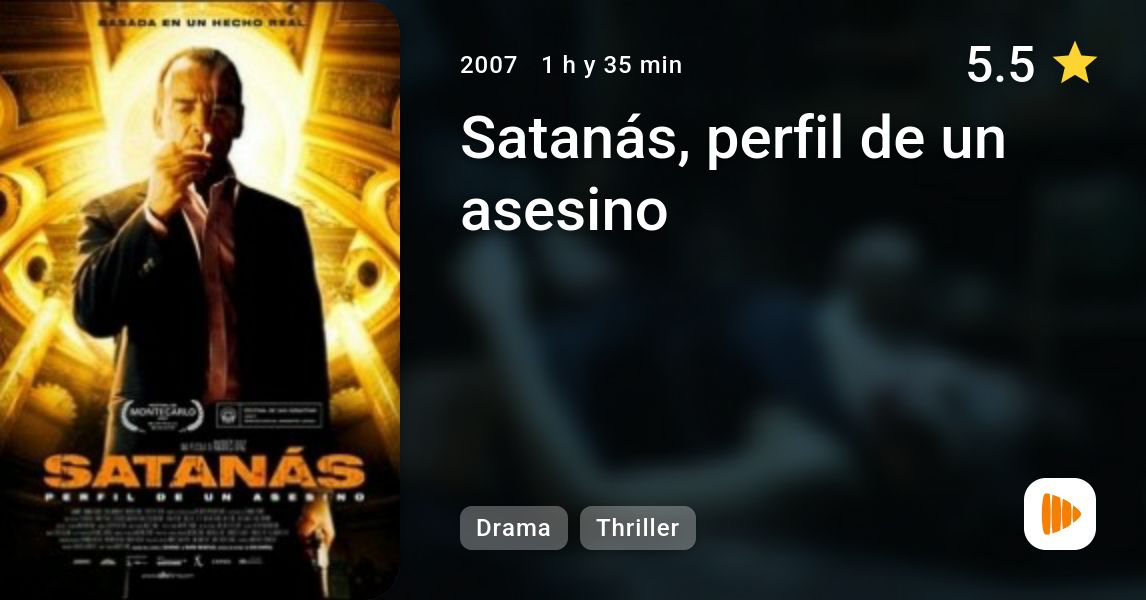The height and width of the screenshot is (600, 1146).
Task: Click the handgun at the poster bottom
Action: tap(320, 555)
